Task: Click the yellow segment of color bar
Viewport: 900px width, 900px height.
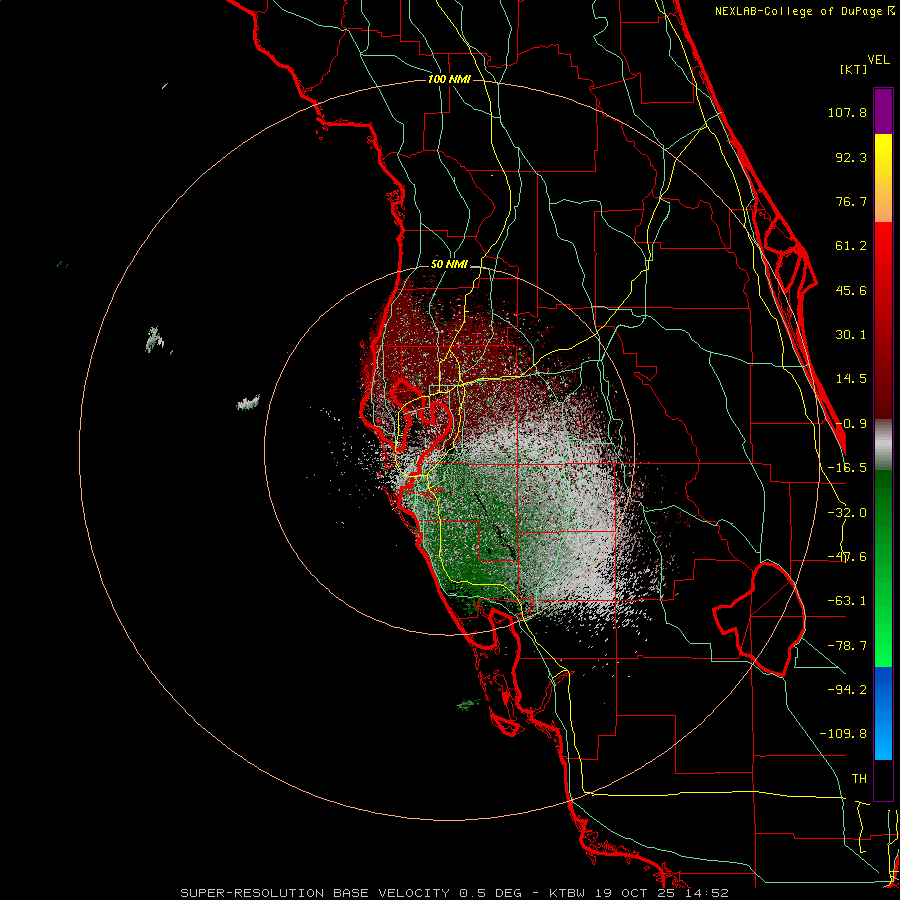Action: tap(883, 178)
